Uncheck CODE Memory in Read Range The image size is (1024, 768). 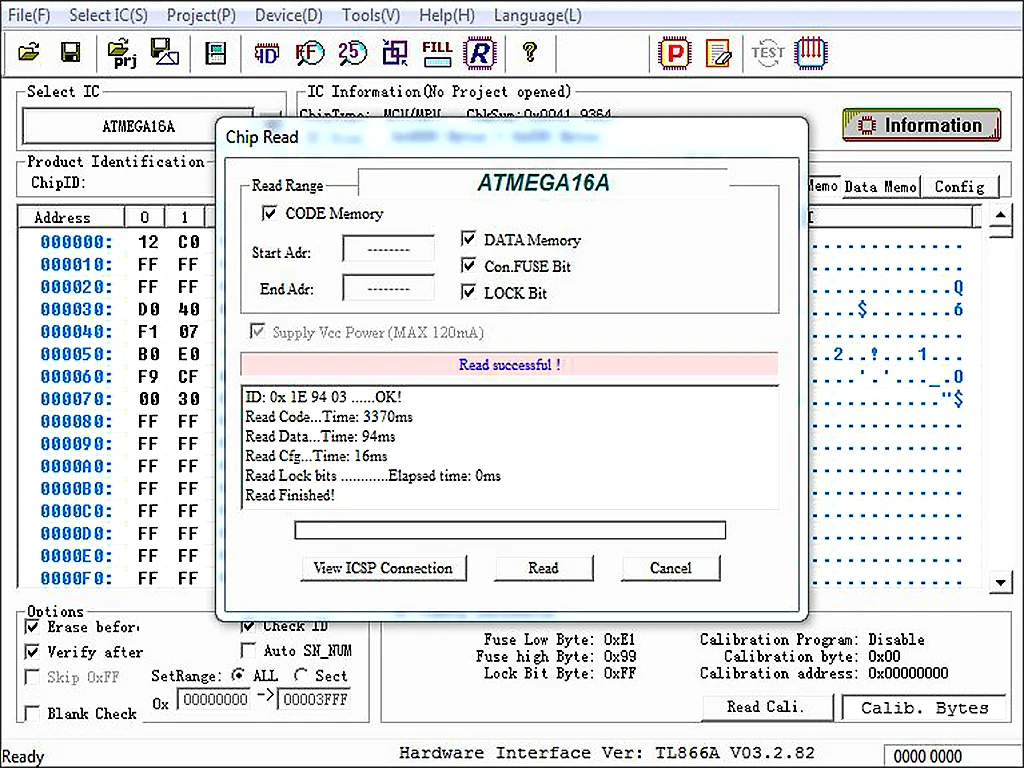pos(269,213)
